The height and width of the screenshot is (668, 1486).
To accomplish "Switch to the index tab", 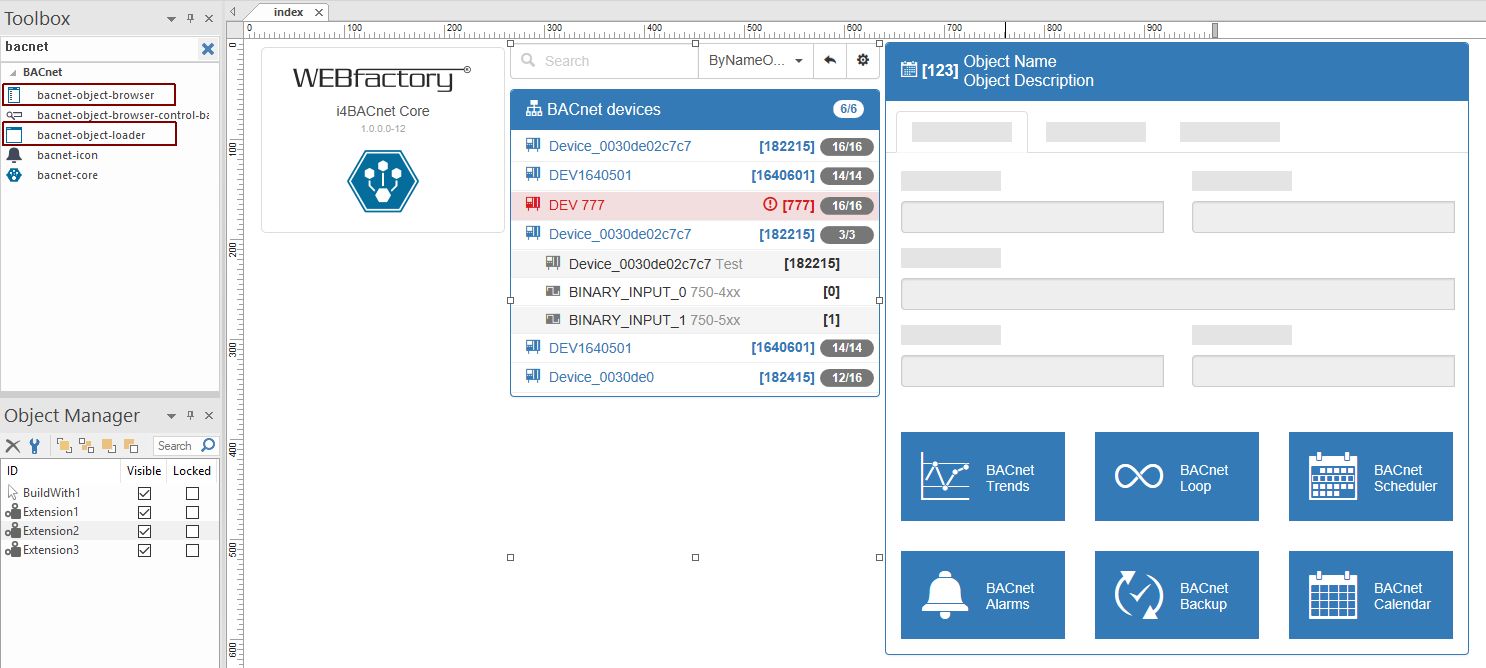I will [x=290, y=12].
